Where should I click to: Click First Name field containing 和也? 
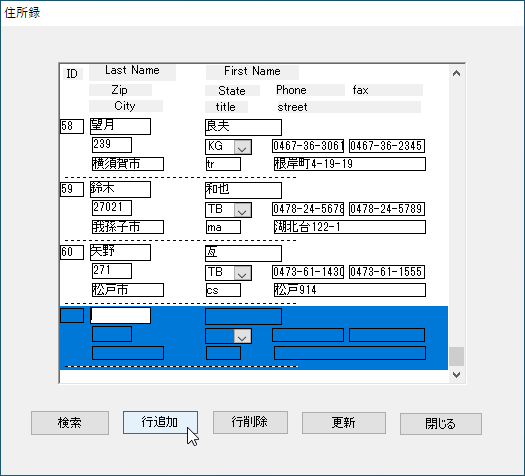point(243,190)
